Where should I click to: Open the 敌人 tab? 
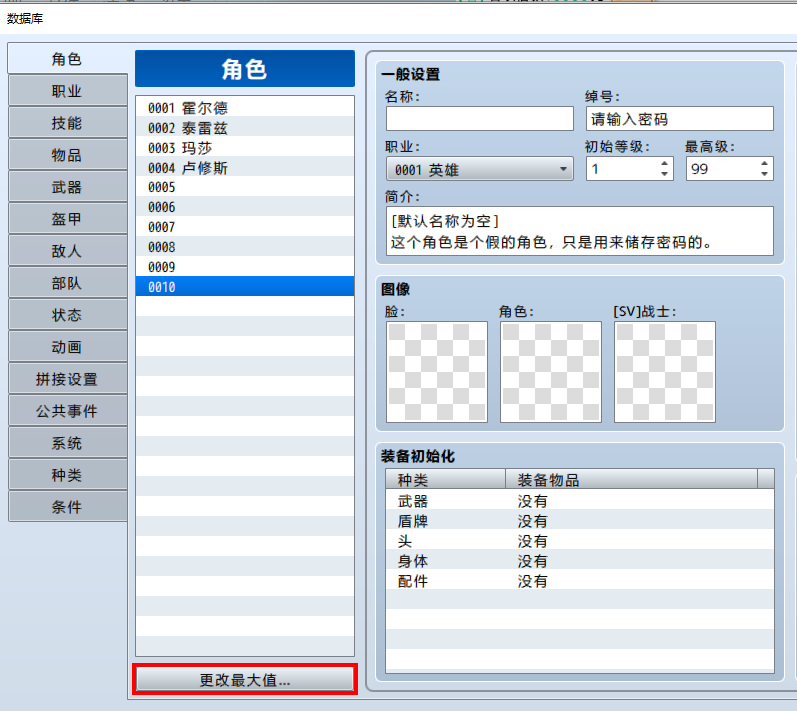click(x=67, y=251)
